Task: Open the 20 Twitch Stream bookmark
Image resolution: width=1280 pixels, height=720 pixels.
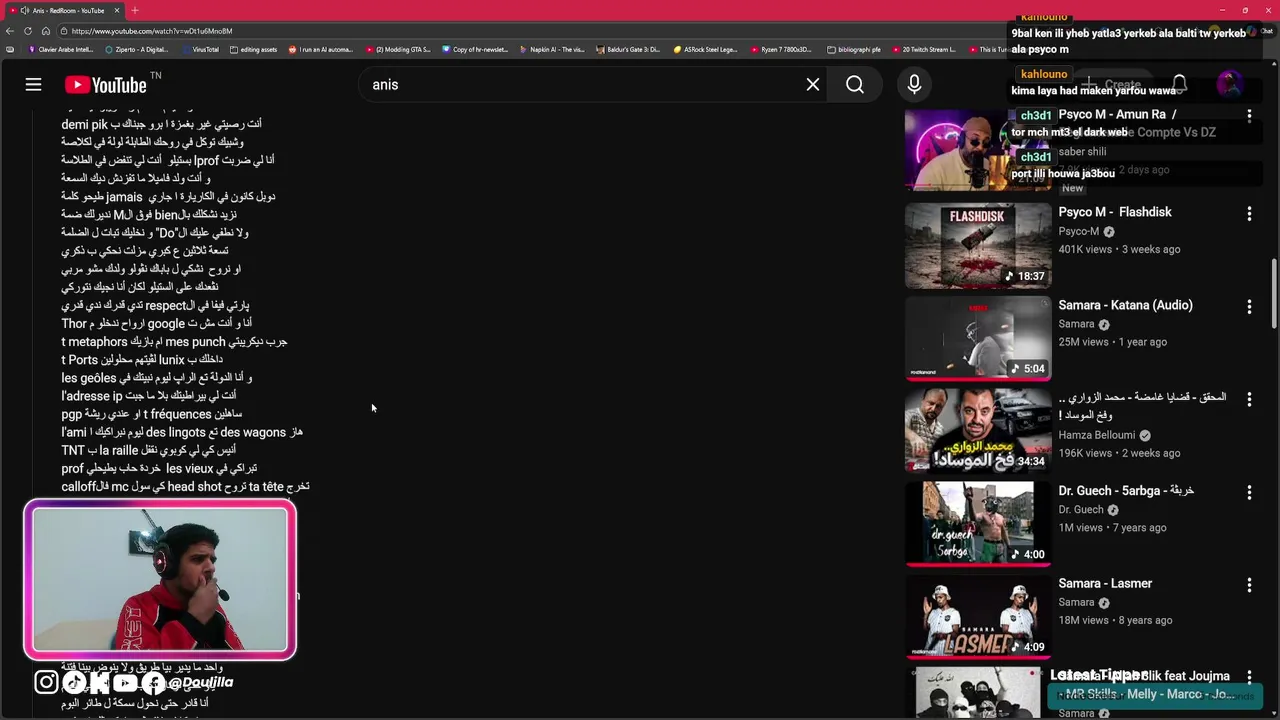Action: (924, 49)
